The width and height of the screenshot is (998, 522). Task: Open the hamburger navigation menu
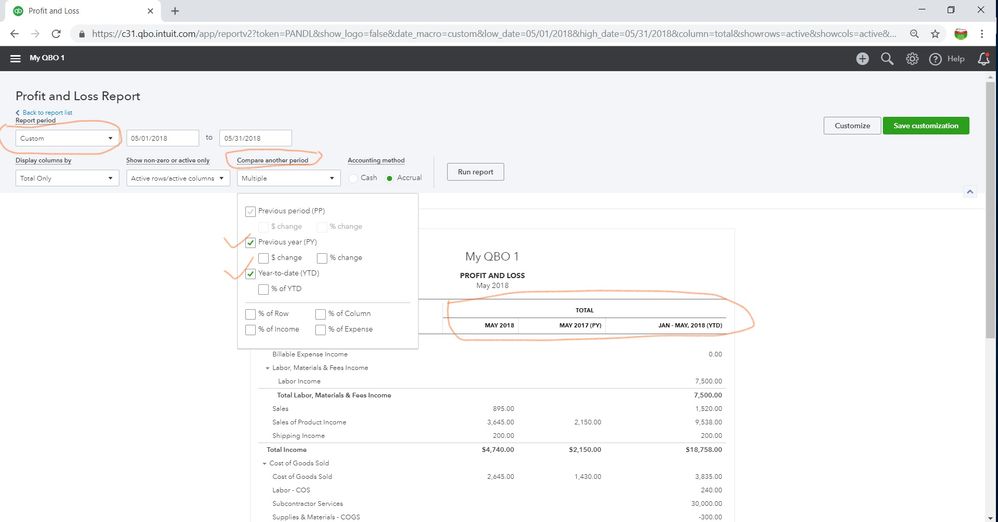[15, 59]
